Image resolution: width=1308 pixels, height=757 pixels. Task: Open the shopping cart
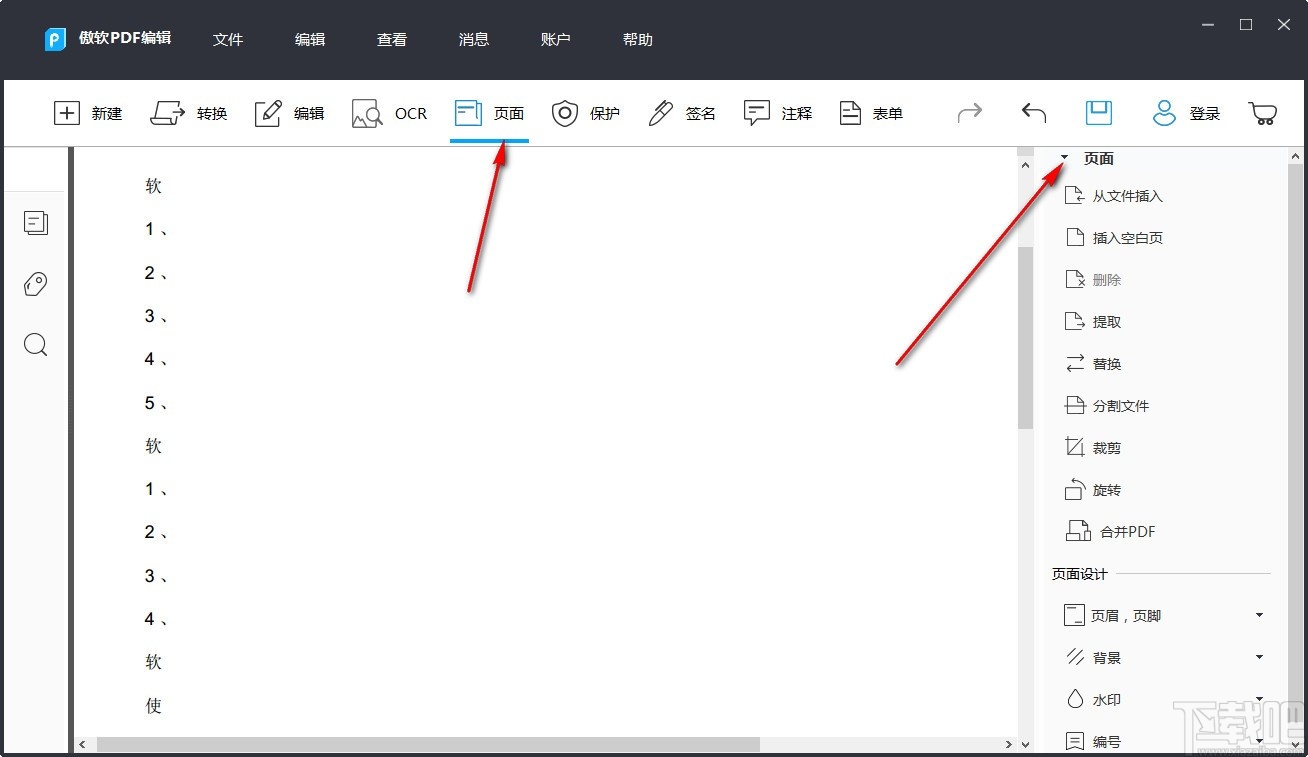point(1262,113)
